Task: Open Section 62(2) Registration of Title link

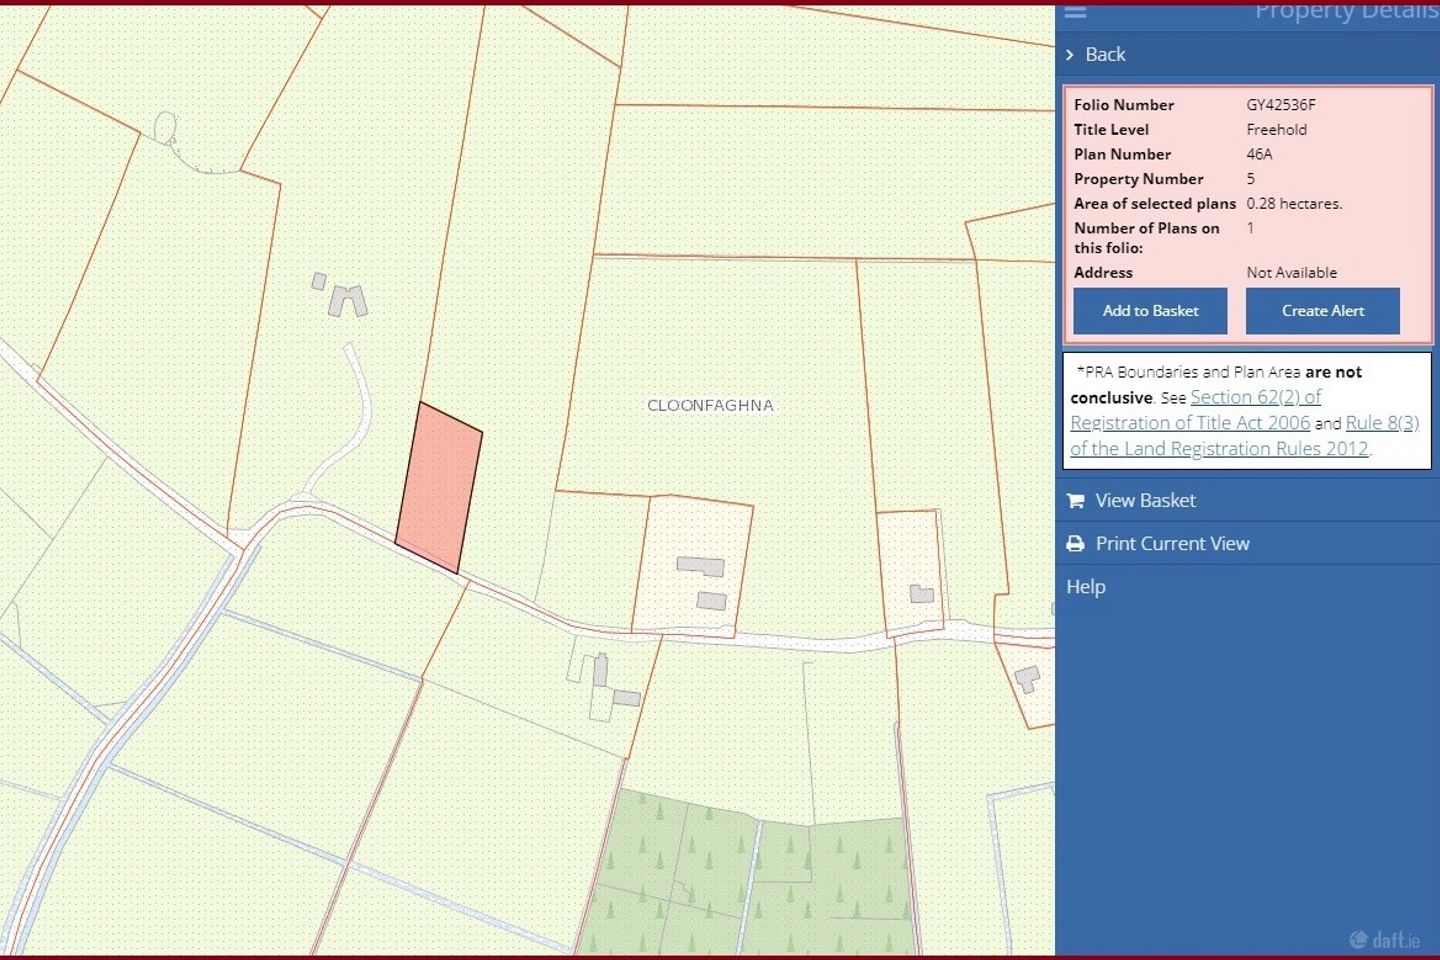Action: 1255,398
